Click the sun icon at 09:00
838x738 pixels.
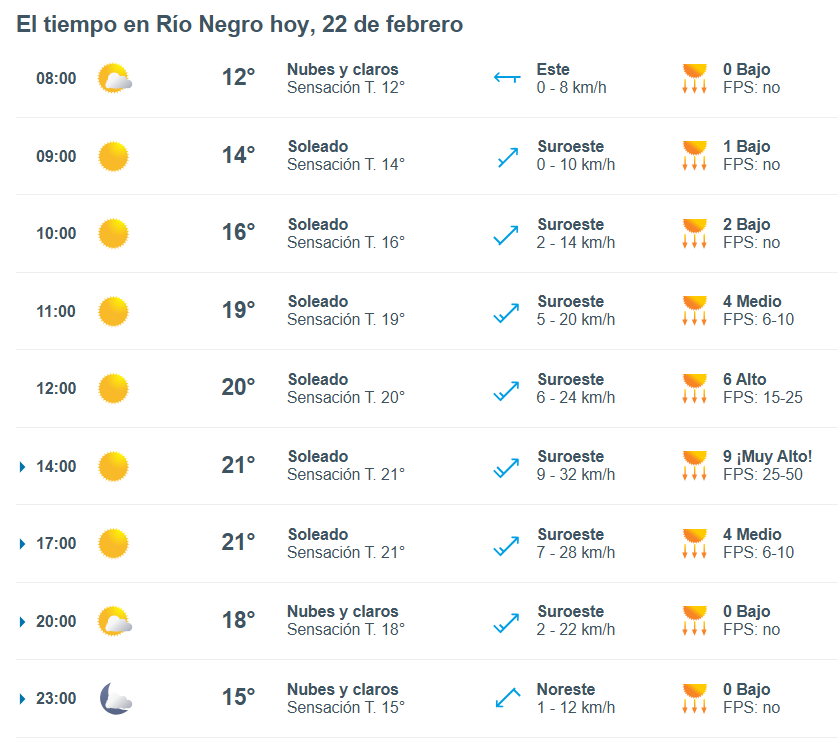point(113,156)
